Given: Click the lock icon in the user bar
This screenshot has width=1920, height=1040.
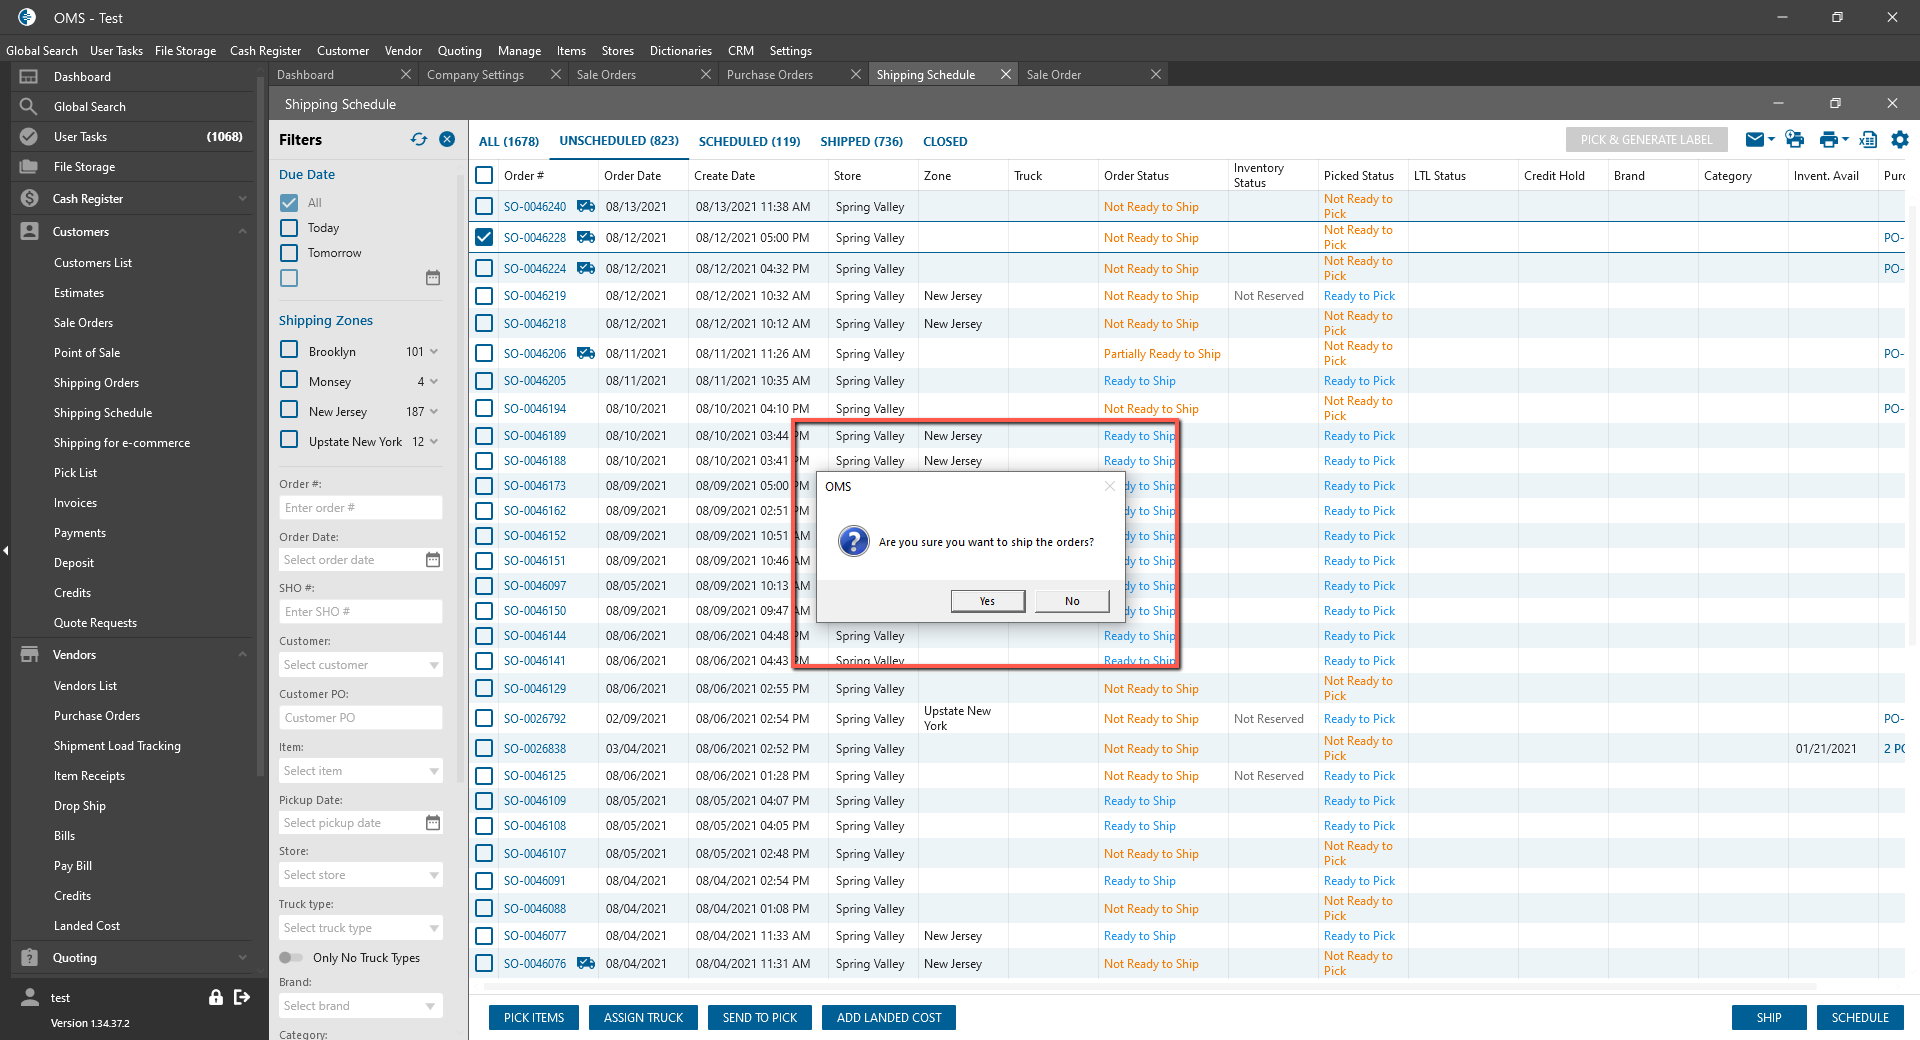Looking at the screenshot, I should pyautogui.click(x=215, y=997).
